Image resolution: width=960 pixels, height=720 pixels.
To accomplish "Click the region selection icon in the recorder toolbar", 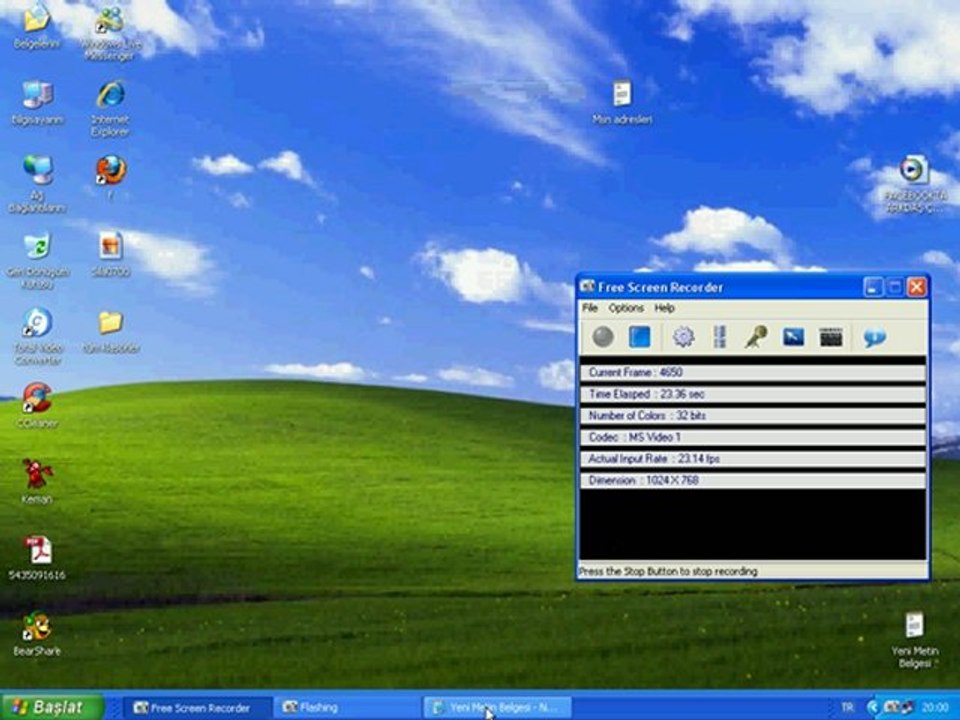I will pyautogui.click(x=720, y=337).
